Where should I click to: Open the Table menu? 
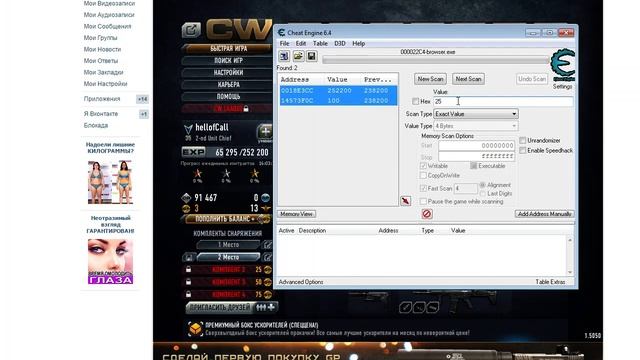[x=320, y=43]
